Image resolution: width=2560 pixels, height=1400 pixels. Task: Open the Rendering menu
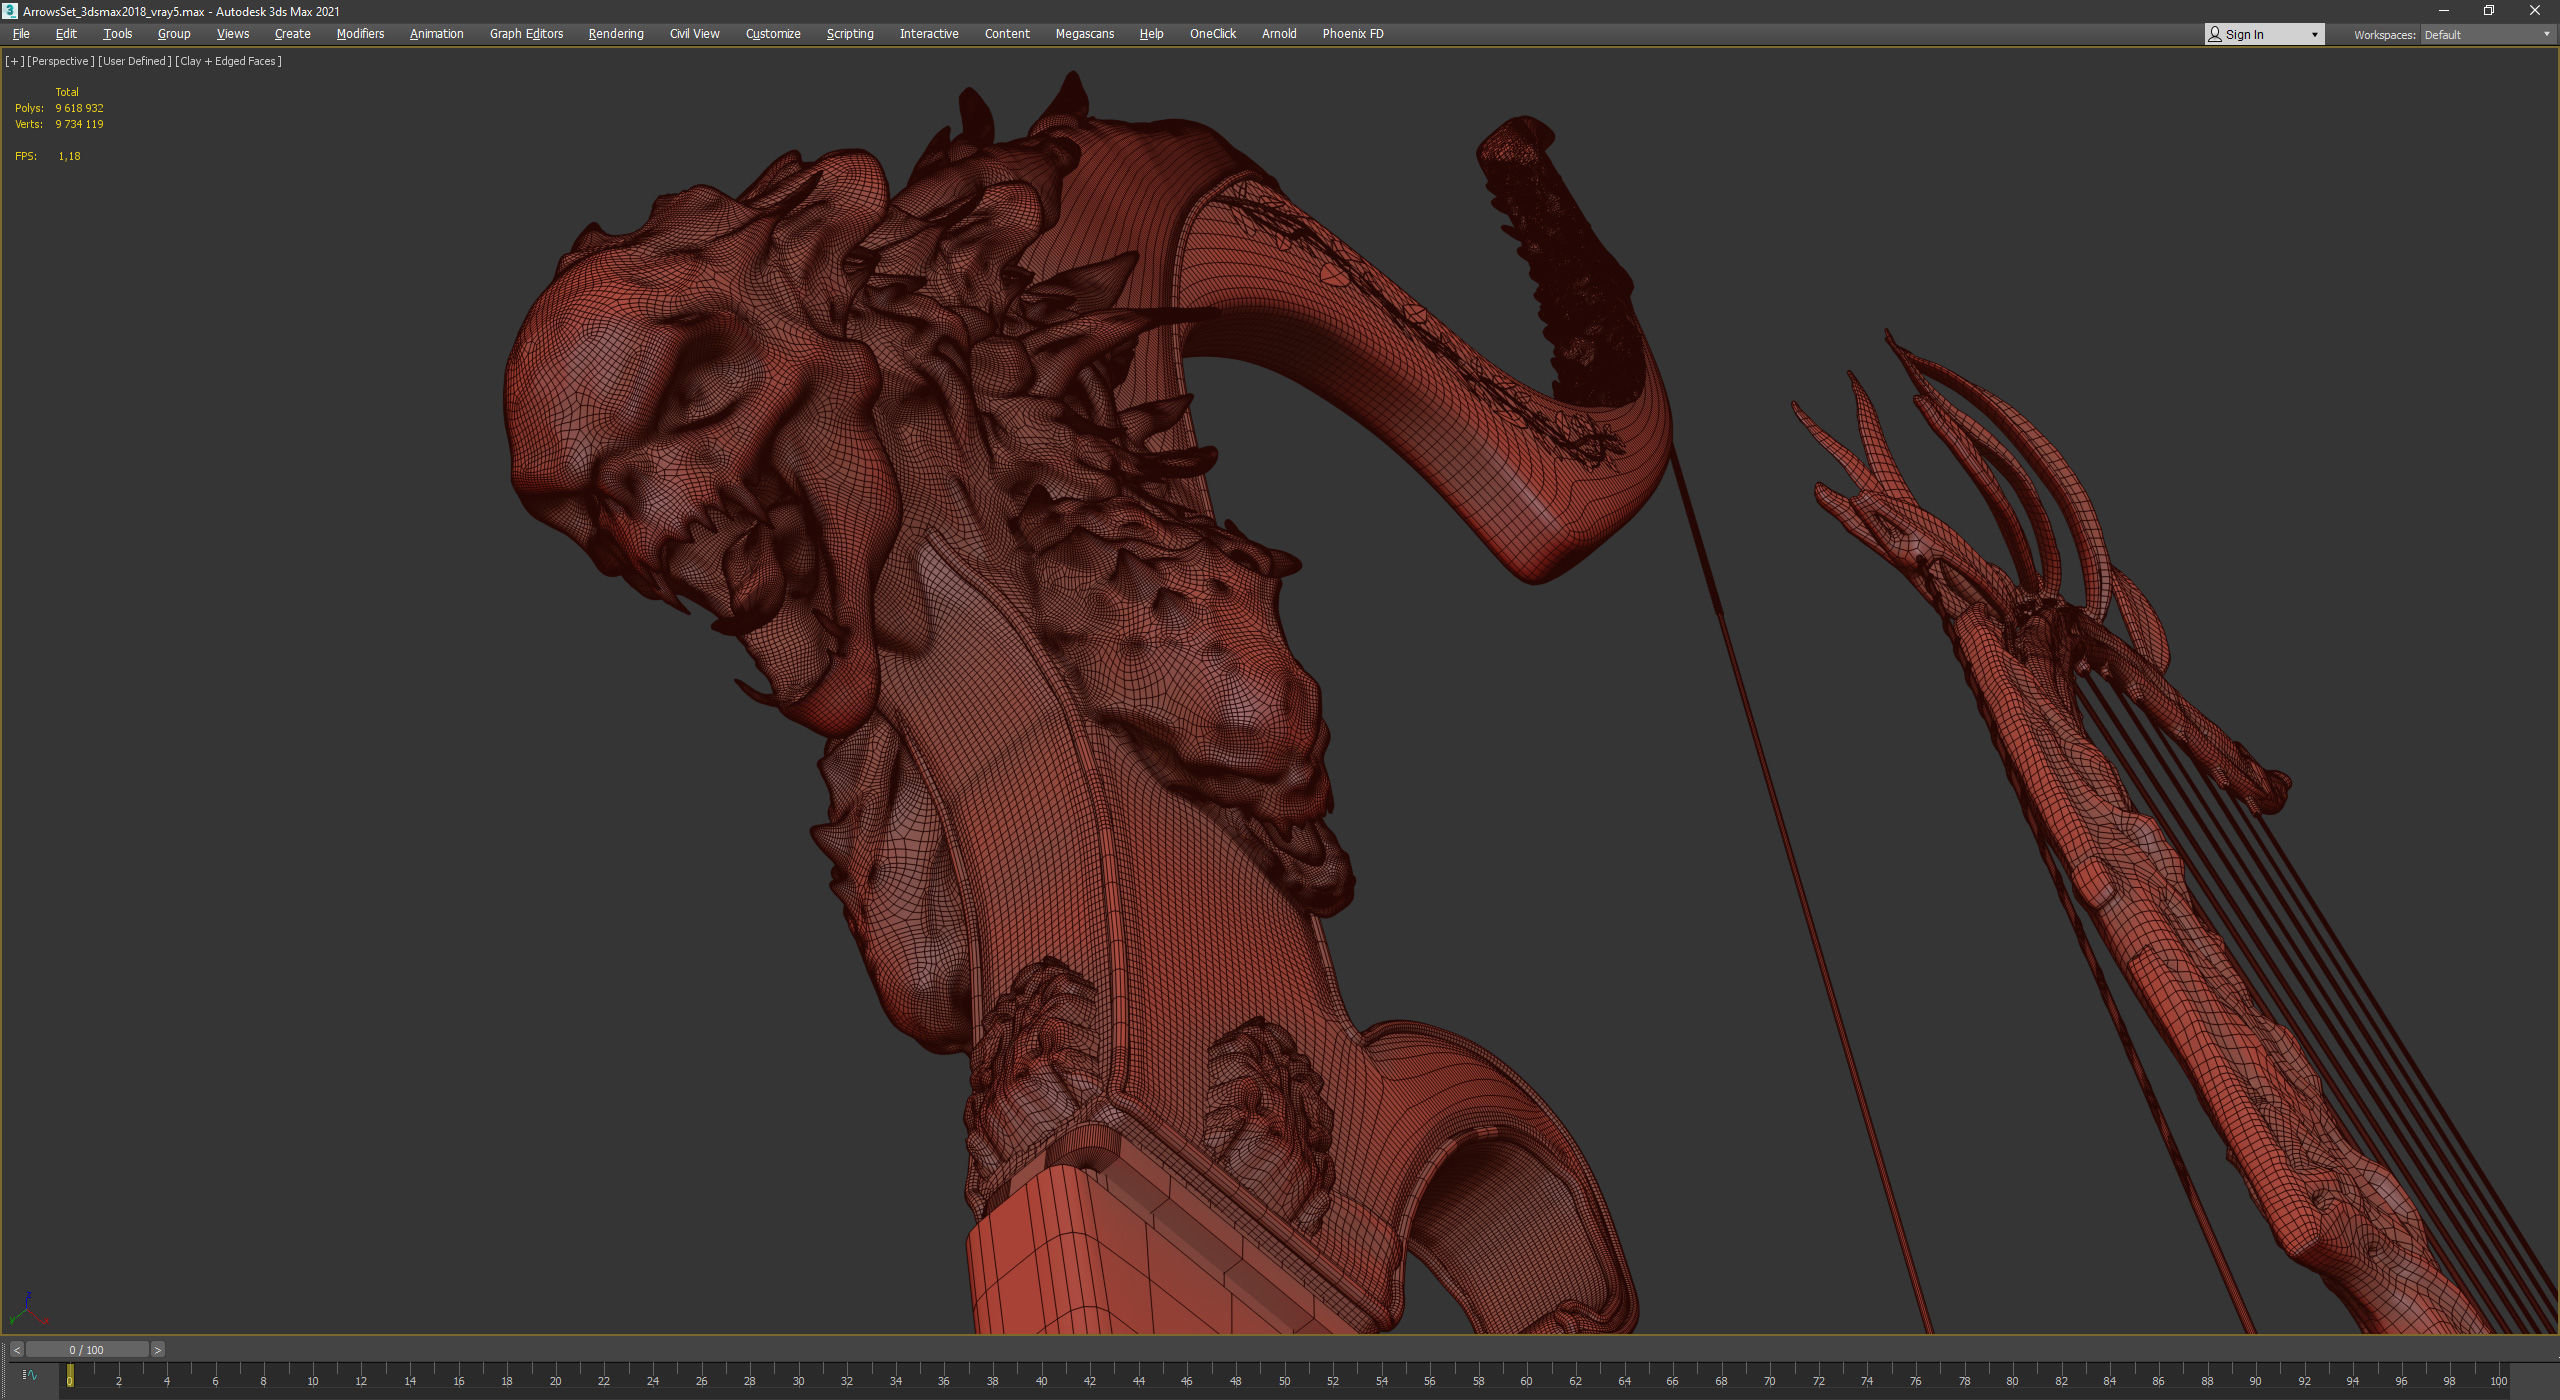[615, 34]
